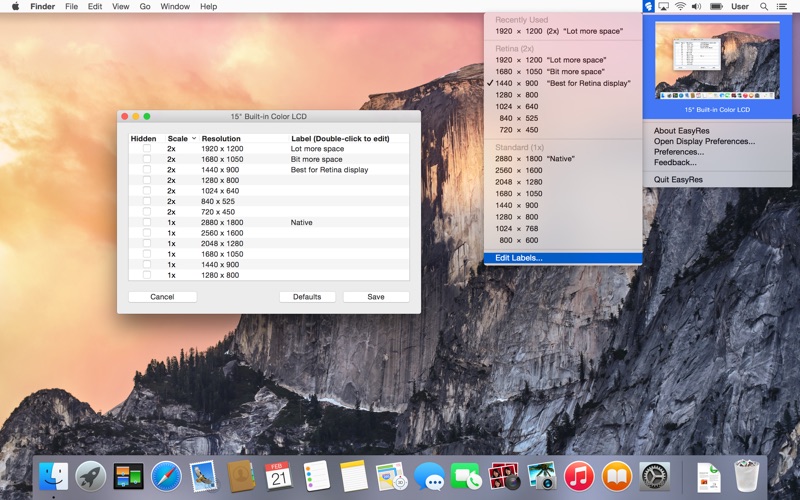Open Calendar showing Feb 21
Screen dimensions: 800x500
[279, 477]
